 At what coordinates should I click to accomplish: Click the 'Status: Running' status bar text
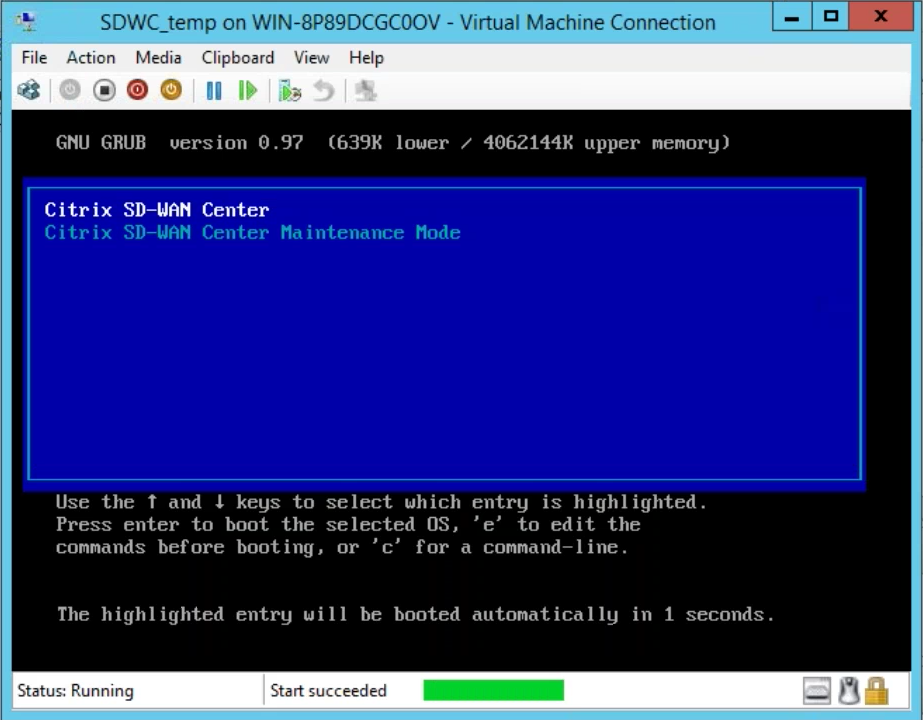(x=75, y=691)
